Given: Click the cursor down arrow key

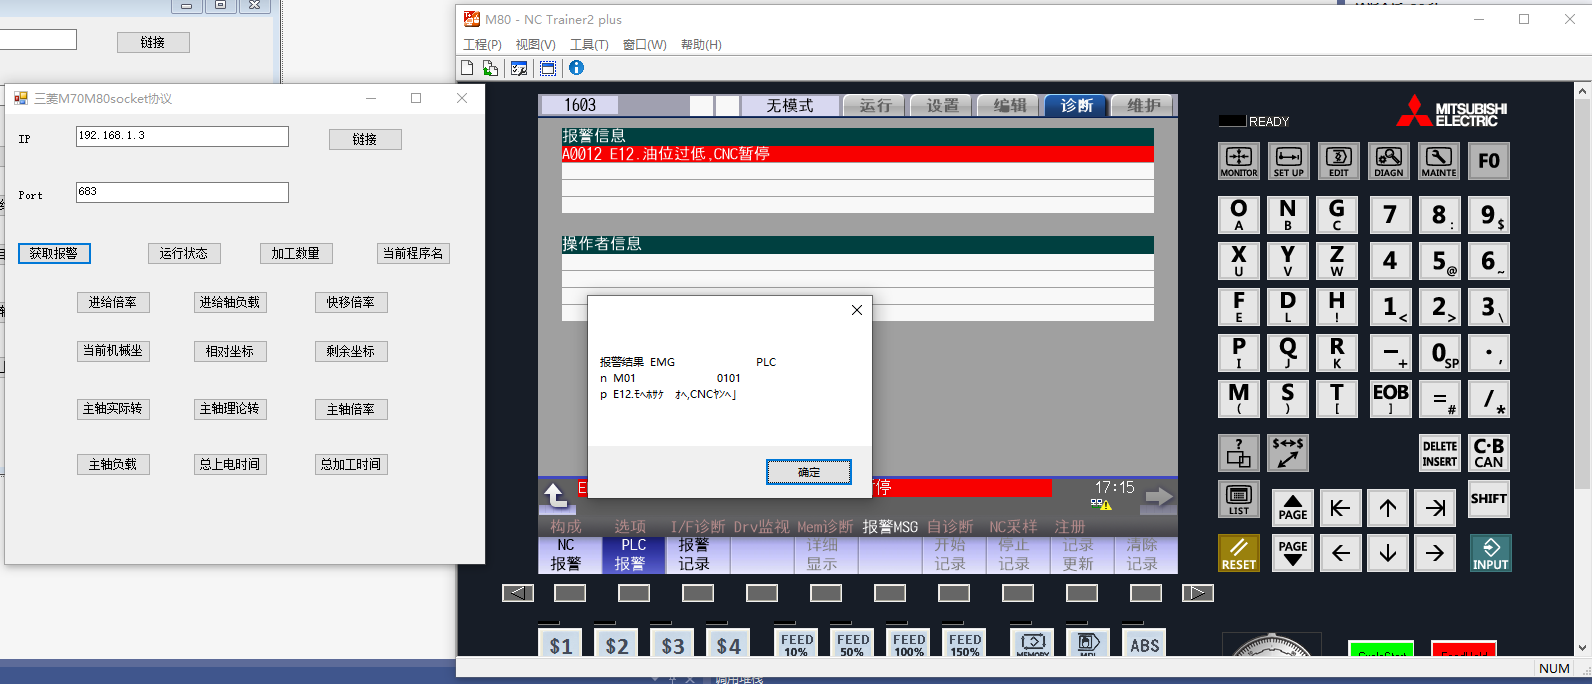Looking at the screenshot, I should click(1388, 553).
